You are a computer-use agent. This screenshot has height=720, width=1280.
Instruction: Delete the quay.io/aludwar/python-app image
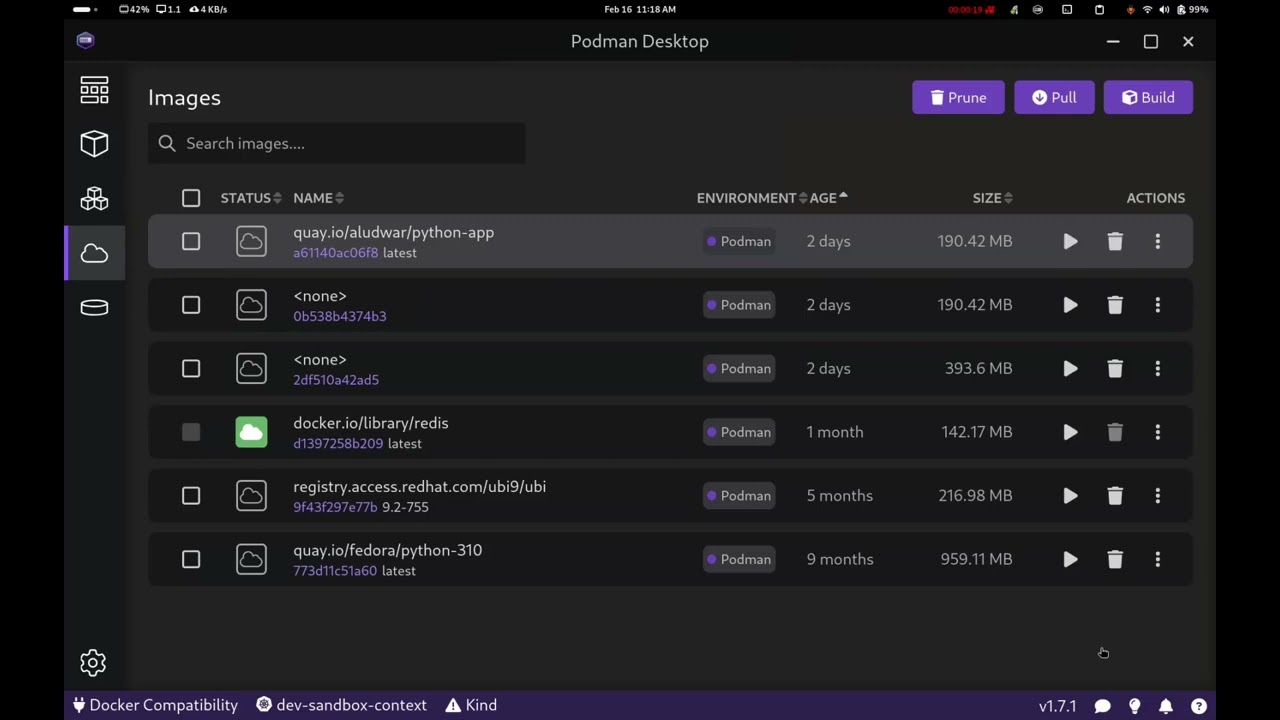click(1115, 241)
